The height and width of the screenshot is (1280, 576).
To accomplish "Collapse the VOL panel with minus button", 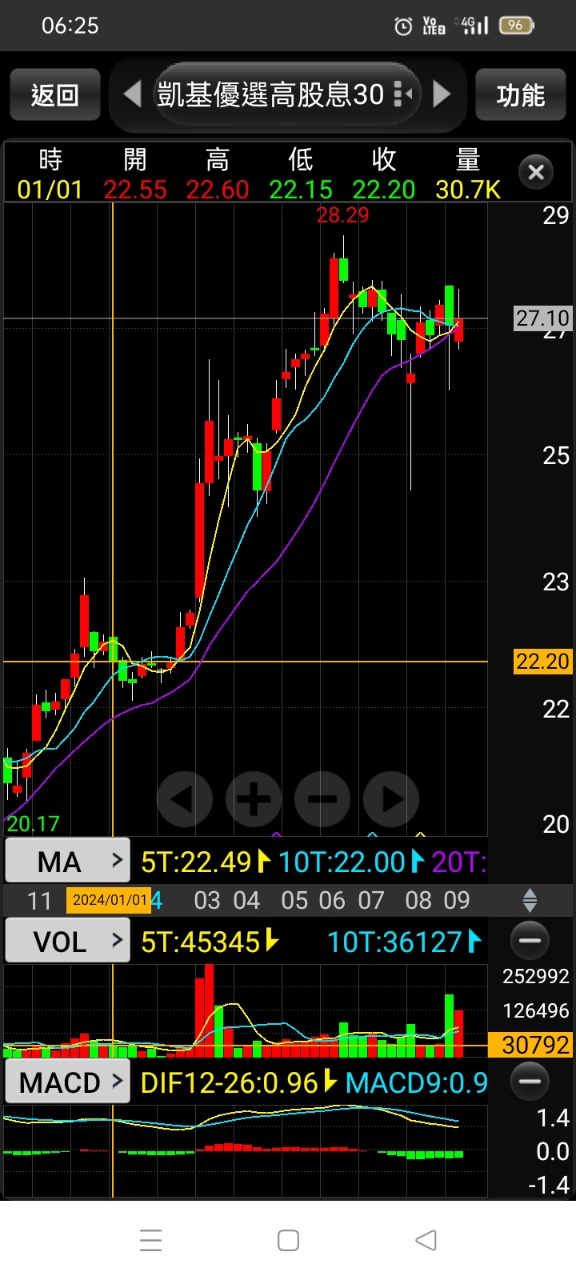I will point(530,941).
